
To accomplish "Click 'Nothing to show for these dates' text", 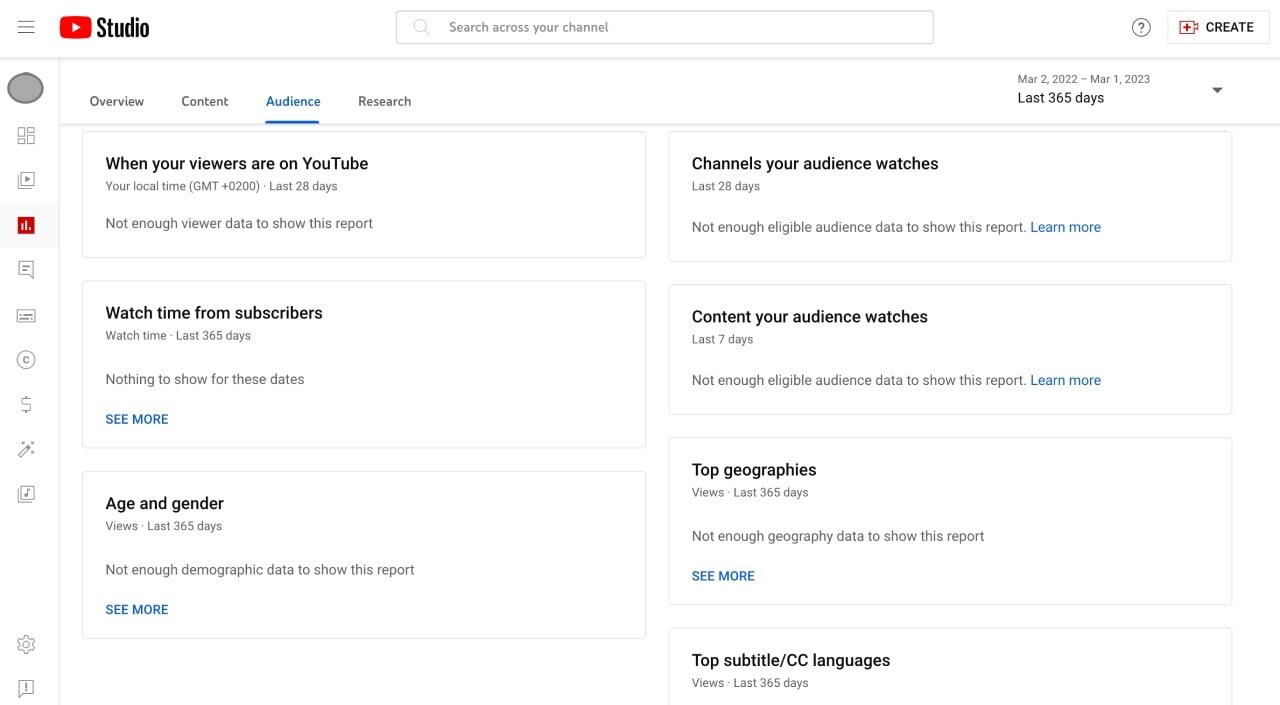I will pyautogui.click(x=205, y=379).
